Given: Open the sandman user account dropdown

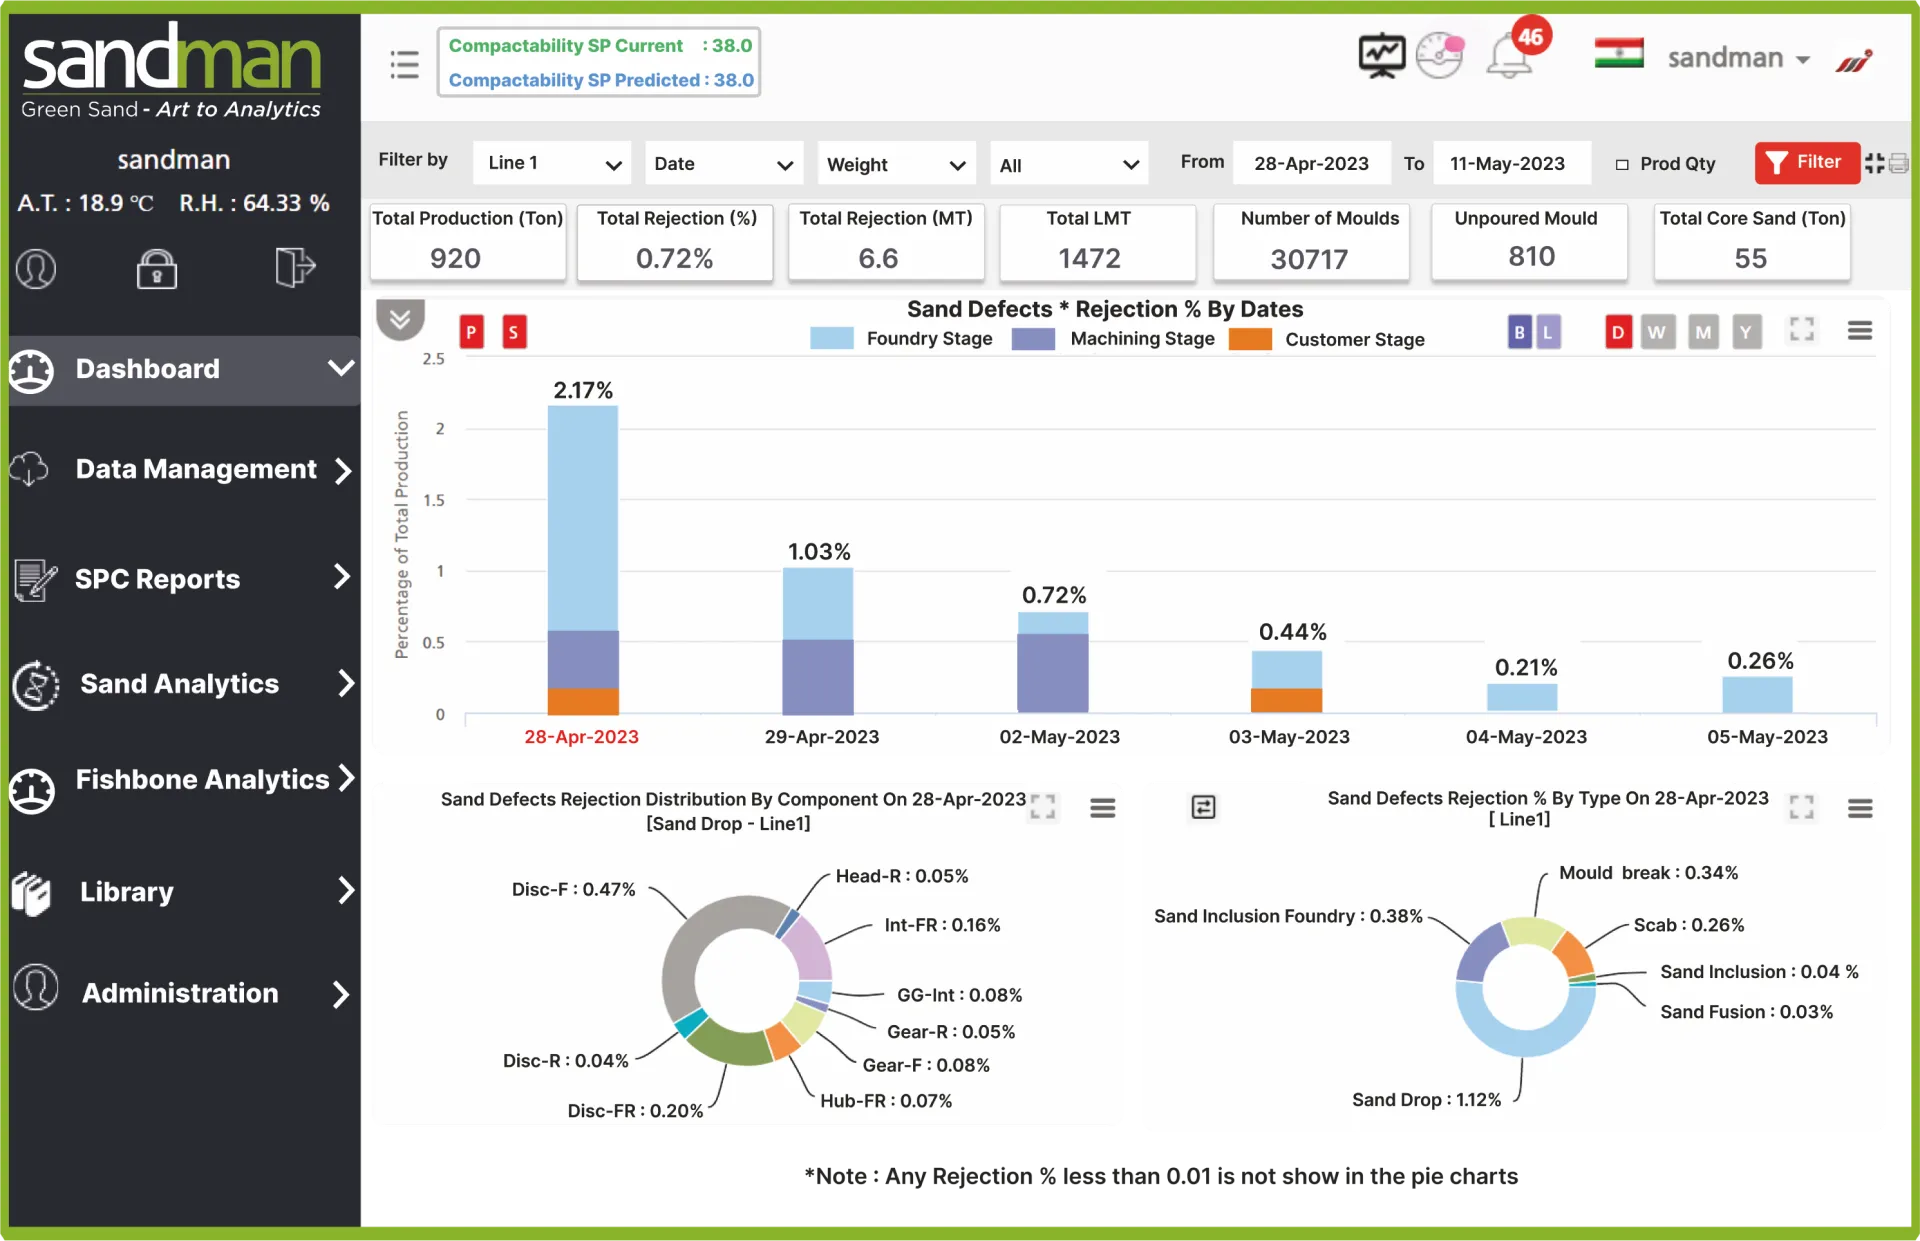Looking at the screenshot, I should tap(1738, 58).
